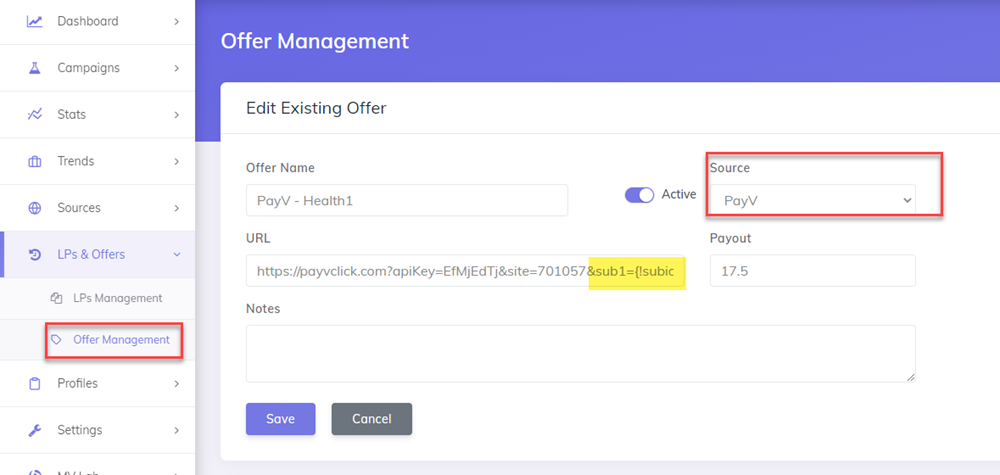Click the Save button

pos(281,419)
